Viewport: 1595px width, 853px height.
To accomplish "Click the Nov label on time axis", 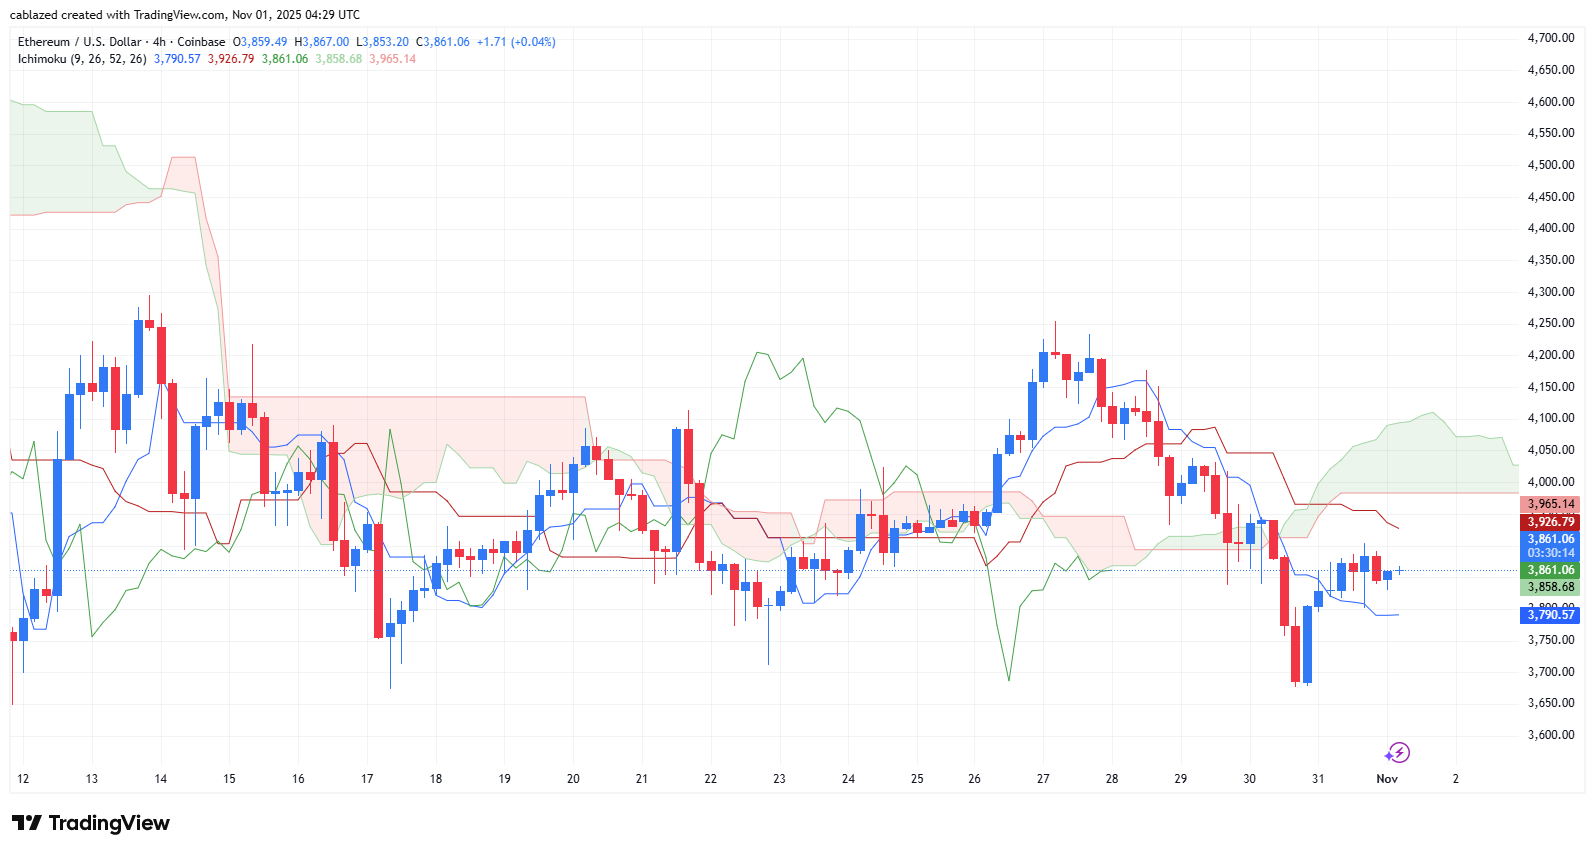I will point(1386,779).
